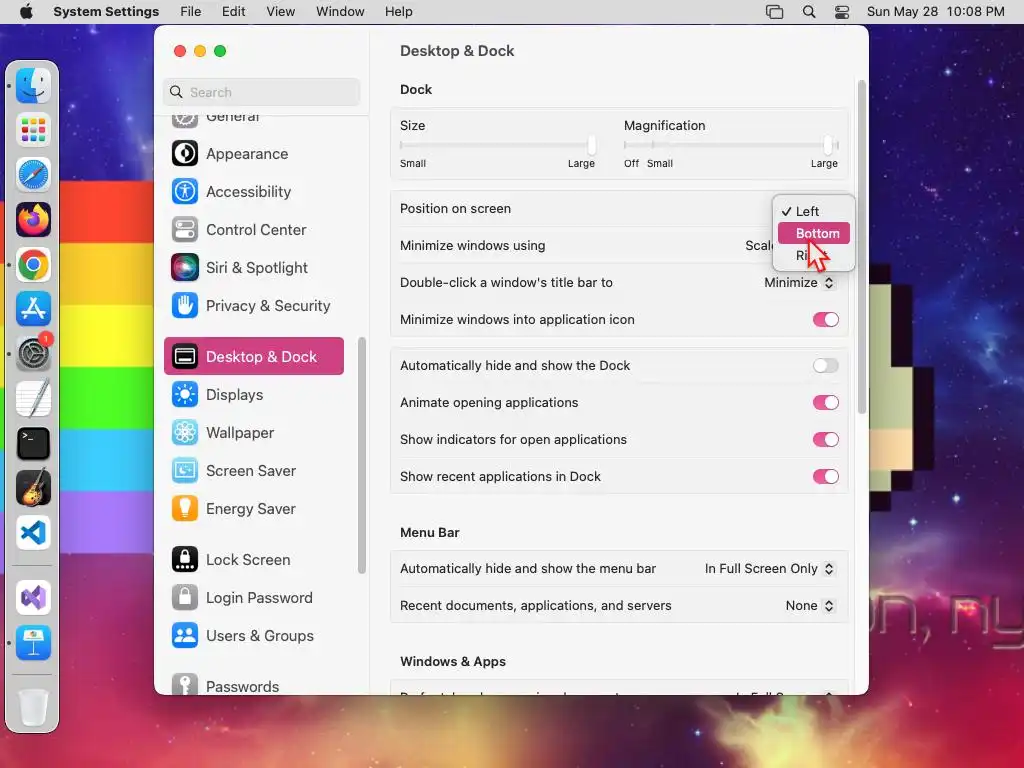The width and height of the screenshot is (1024, 768).
Task: Launch Launchpad from the Dock
Action: 33,130
